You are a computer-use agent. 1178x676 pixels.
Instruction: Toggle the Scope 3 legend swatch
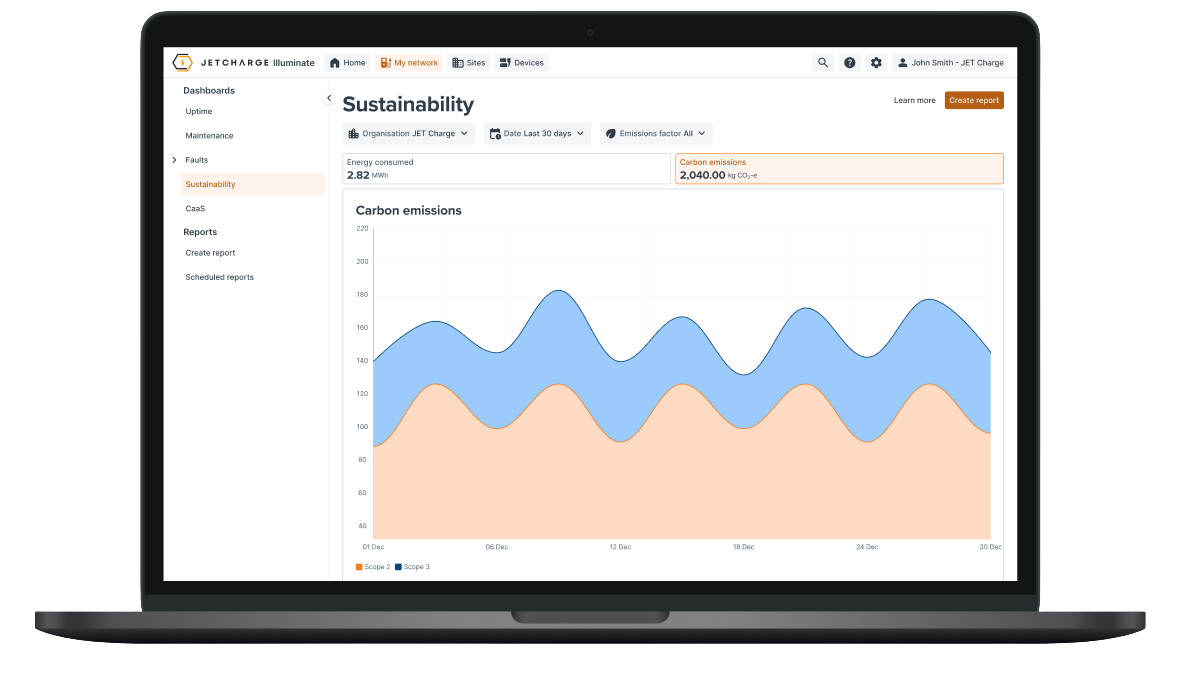click(x=398, y=567)
